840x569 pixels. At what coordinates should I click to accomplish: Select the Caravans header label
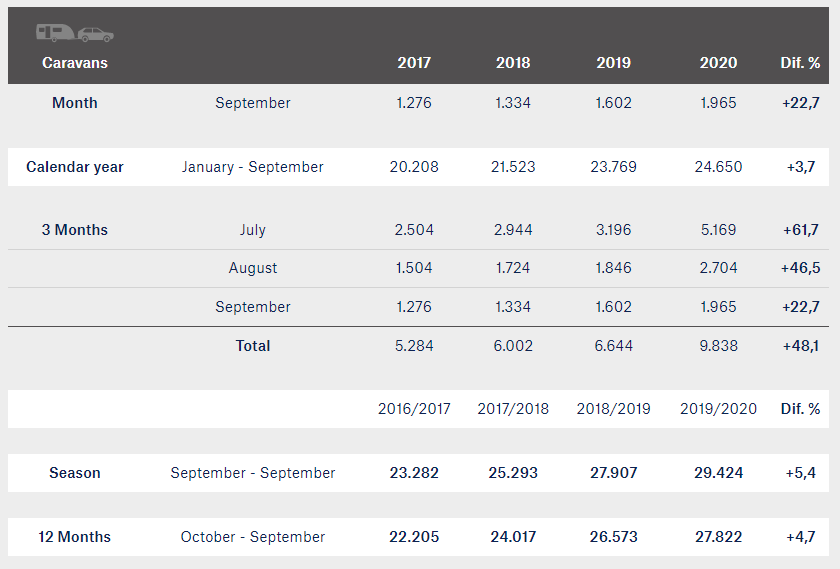point(75,63)
